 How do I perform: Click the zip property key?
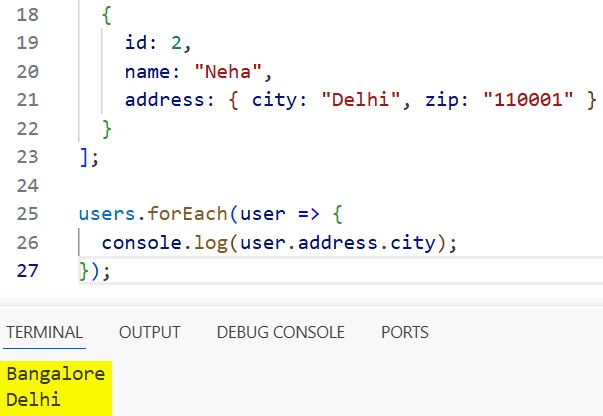(x=442, y=101)
